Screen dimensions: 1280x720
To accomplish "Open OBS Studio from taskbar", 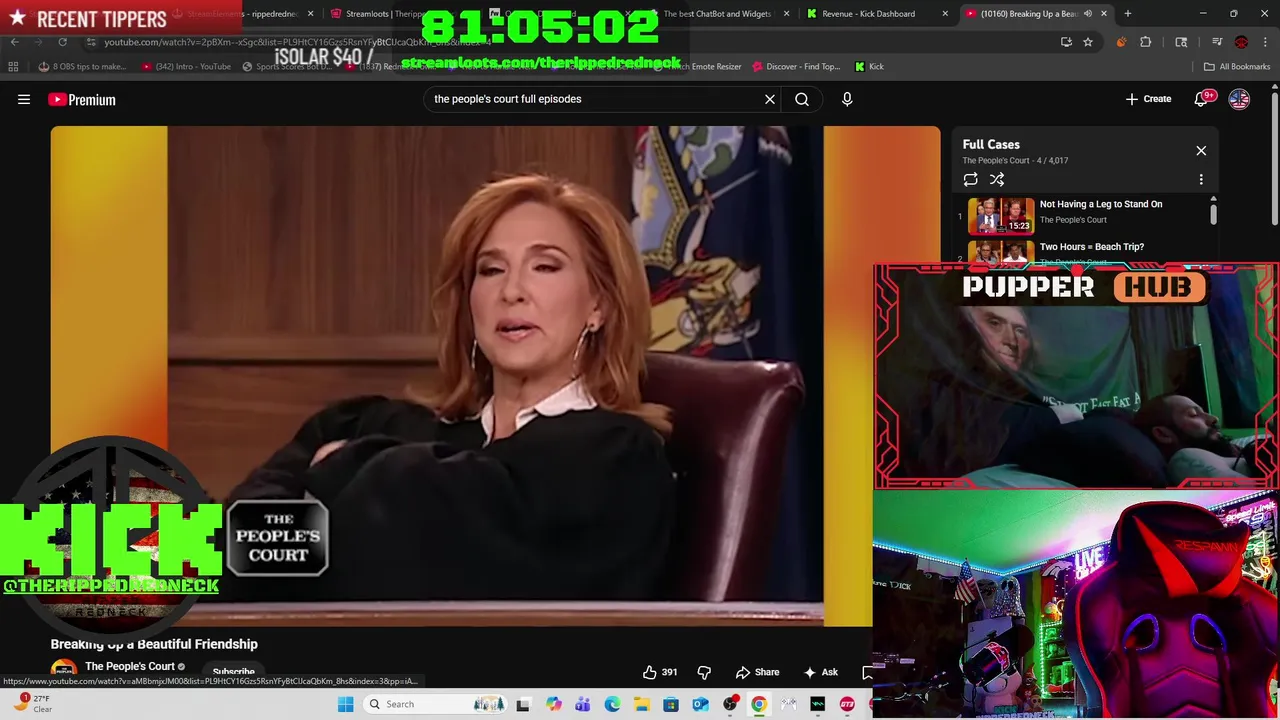I will [x=730, y=704].
